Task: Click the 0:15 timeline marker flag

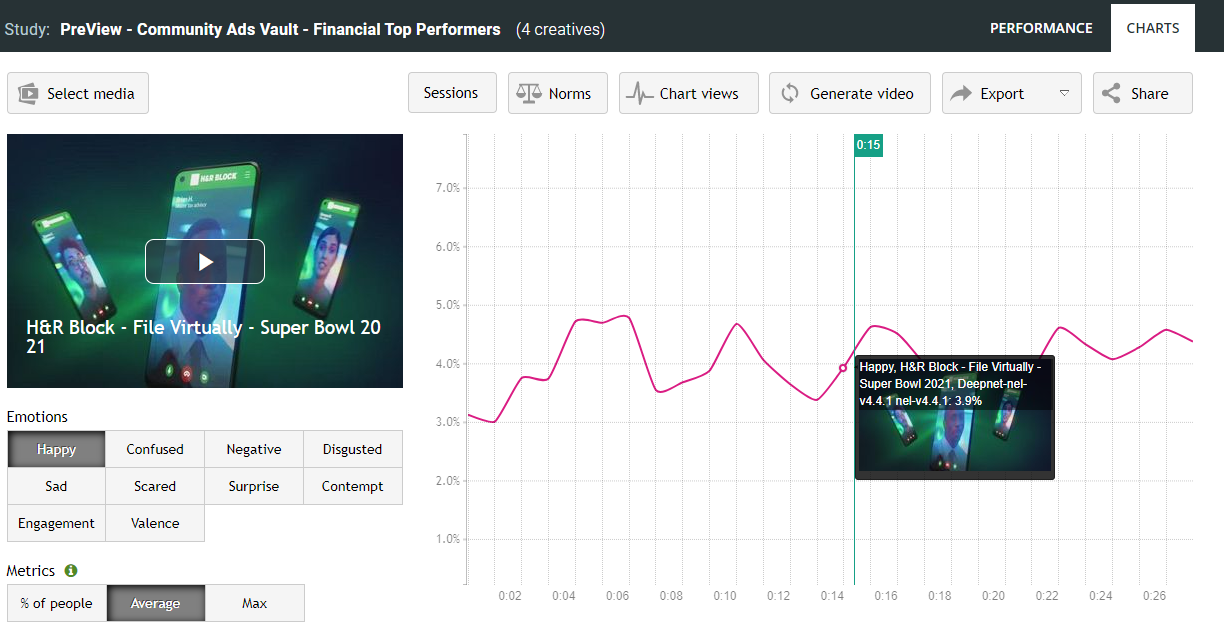Action: pos(868,145)
